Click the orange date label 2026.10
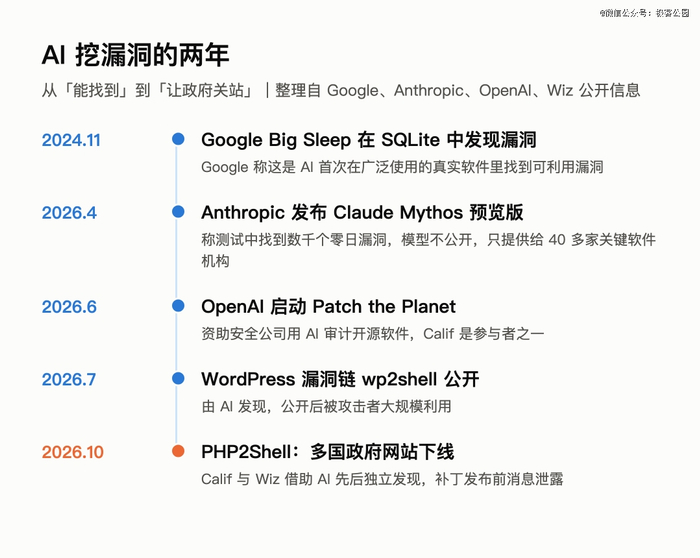The height and width of the screenshot is (558, 700). click(x=73, y=453)
